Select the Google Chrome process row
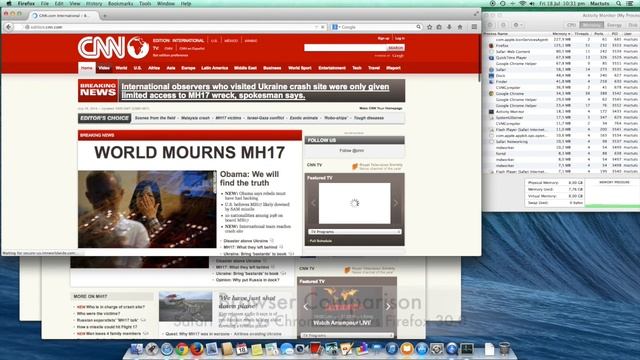 tap(561, 93)
